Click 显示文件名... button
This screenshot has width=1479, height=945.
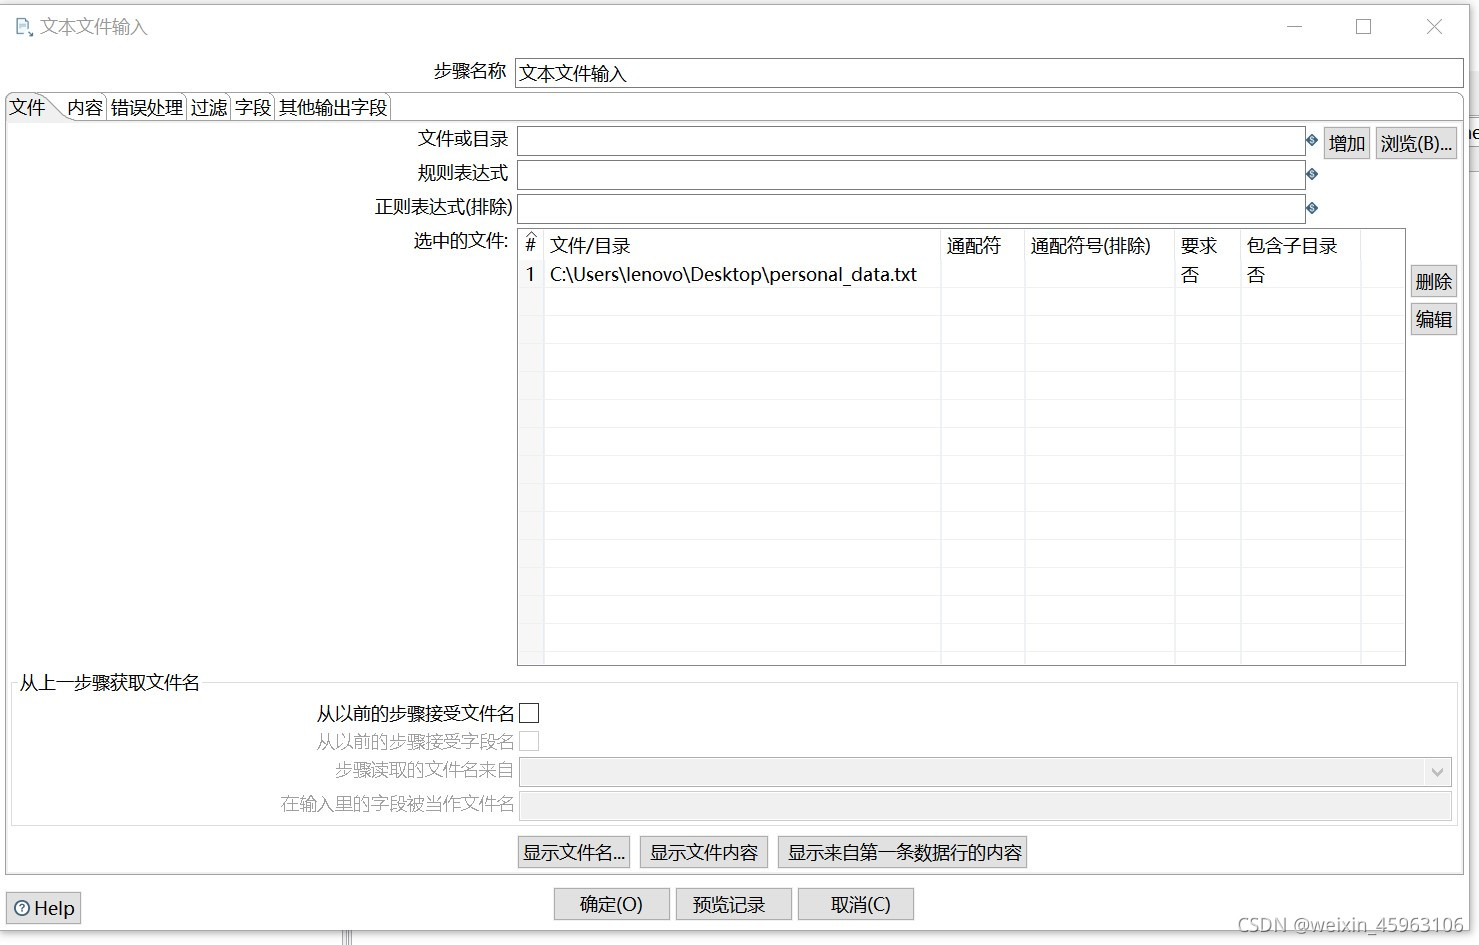(574, 852)
